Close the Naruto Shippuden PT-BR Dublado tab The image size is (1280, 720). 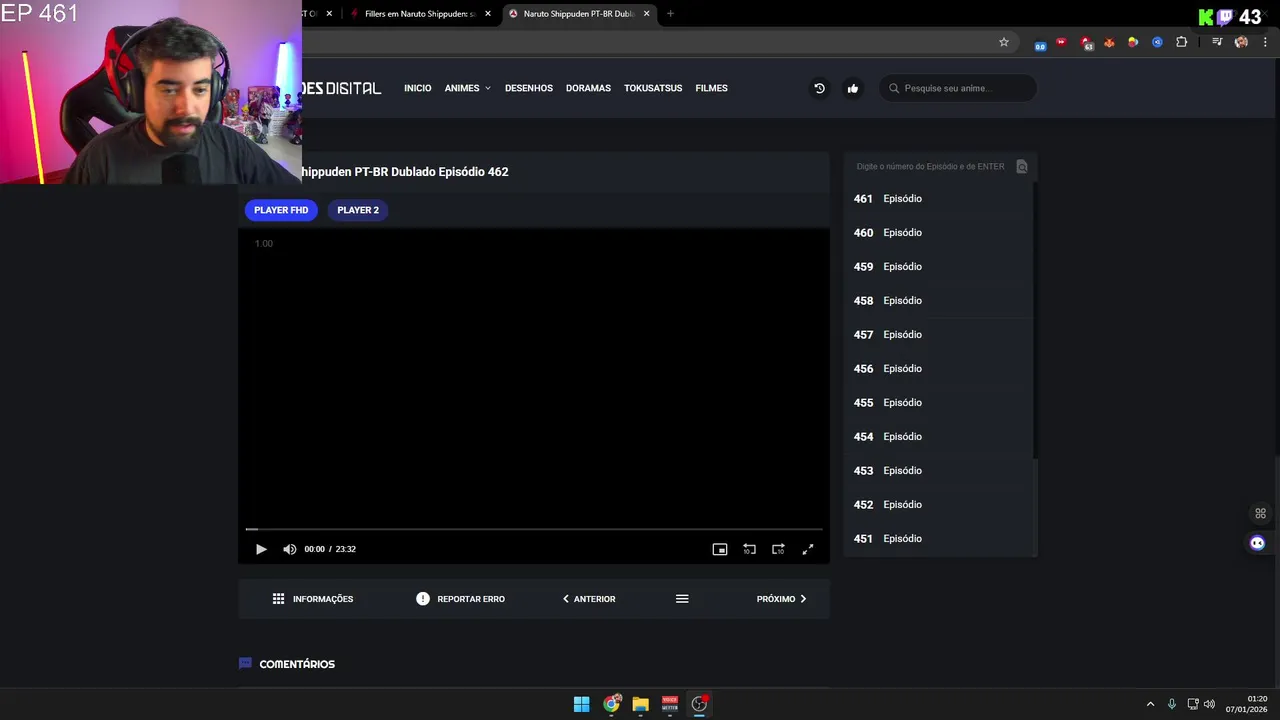[x=647, y=14]
